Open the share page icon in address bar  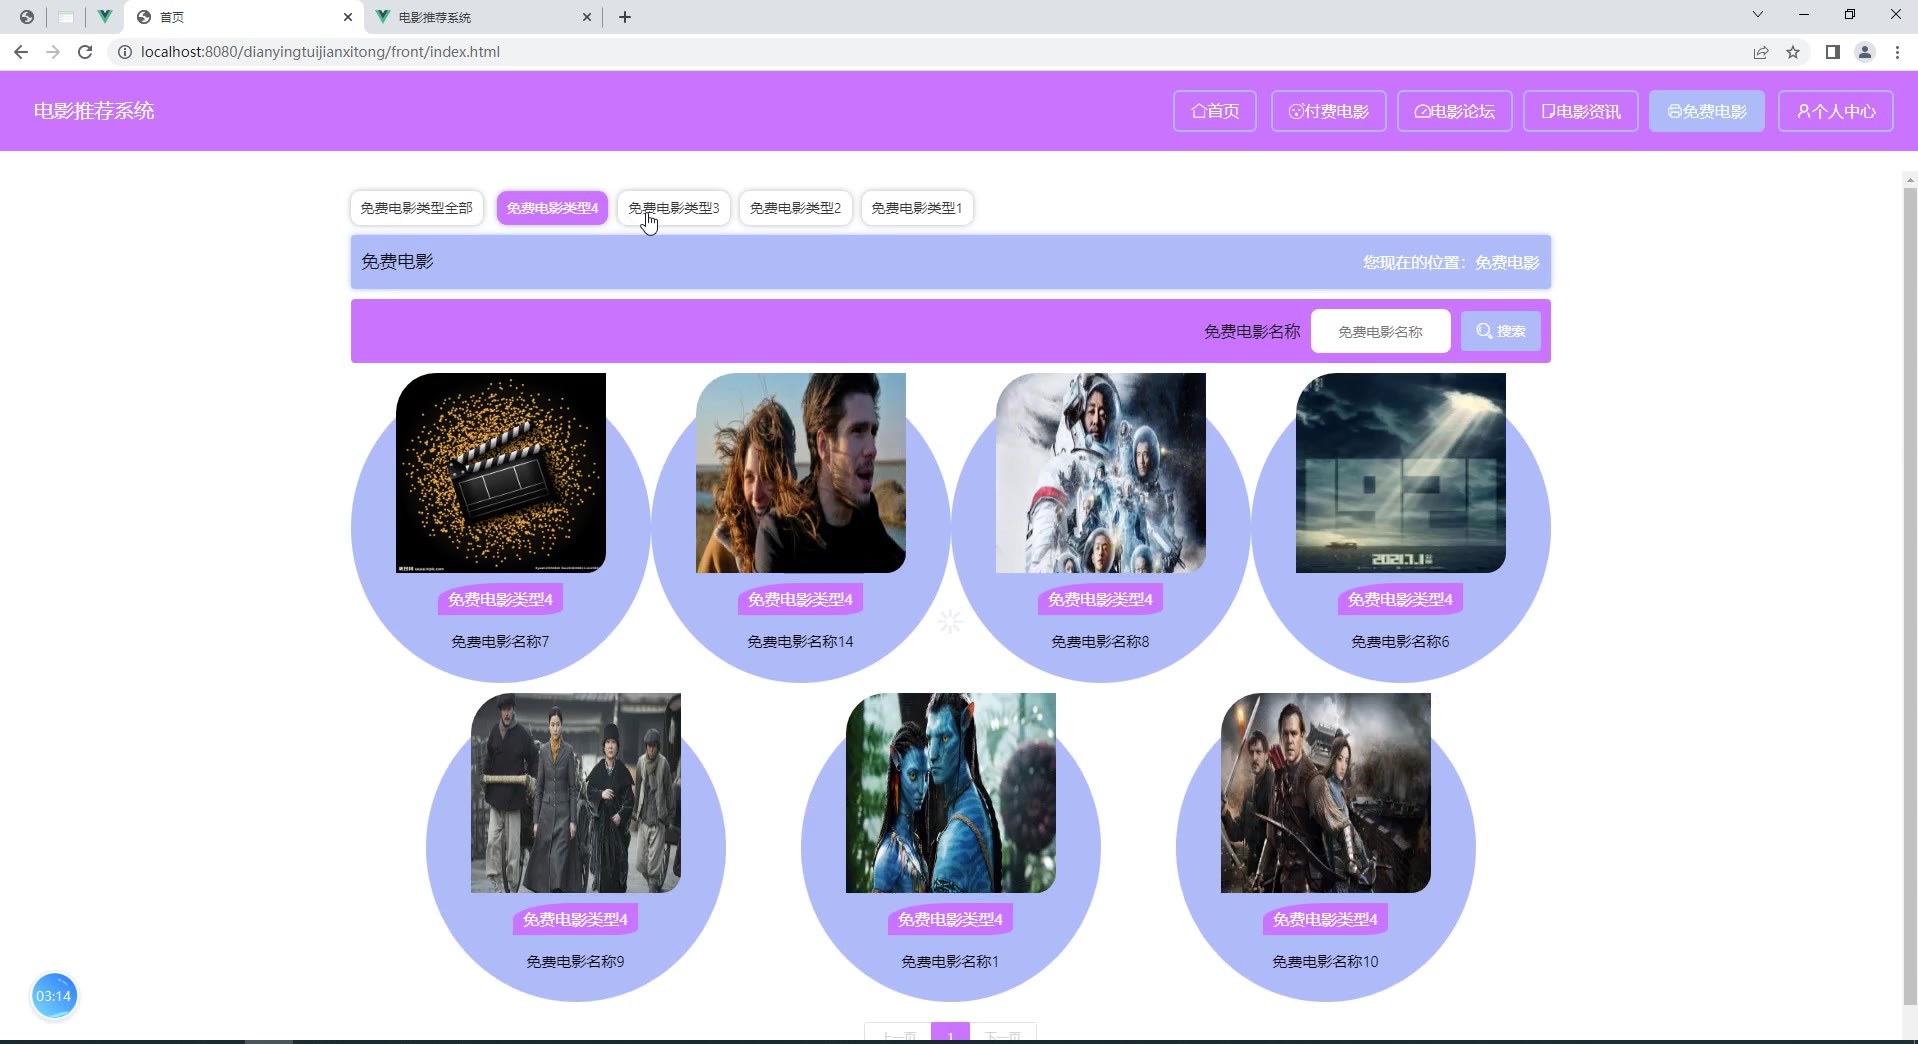pyautogui.click(x=1761, y=52)
